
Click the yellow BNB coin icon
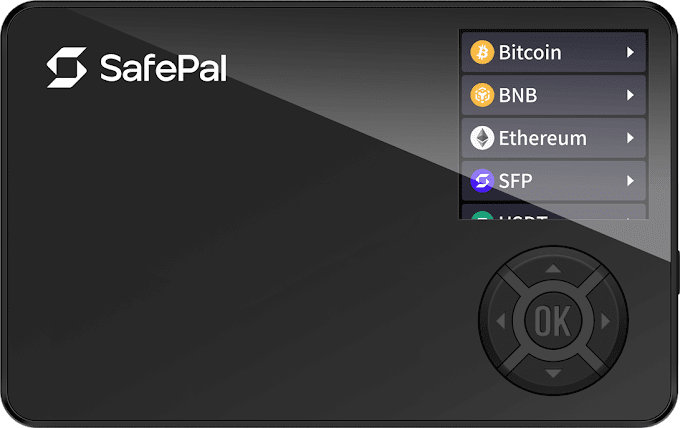(x=482, y=95)
